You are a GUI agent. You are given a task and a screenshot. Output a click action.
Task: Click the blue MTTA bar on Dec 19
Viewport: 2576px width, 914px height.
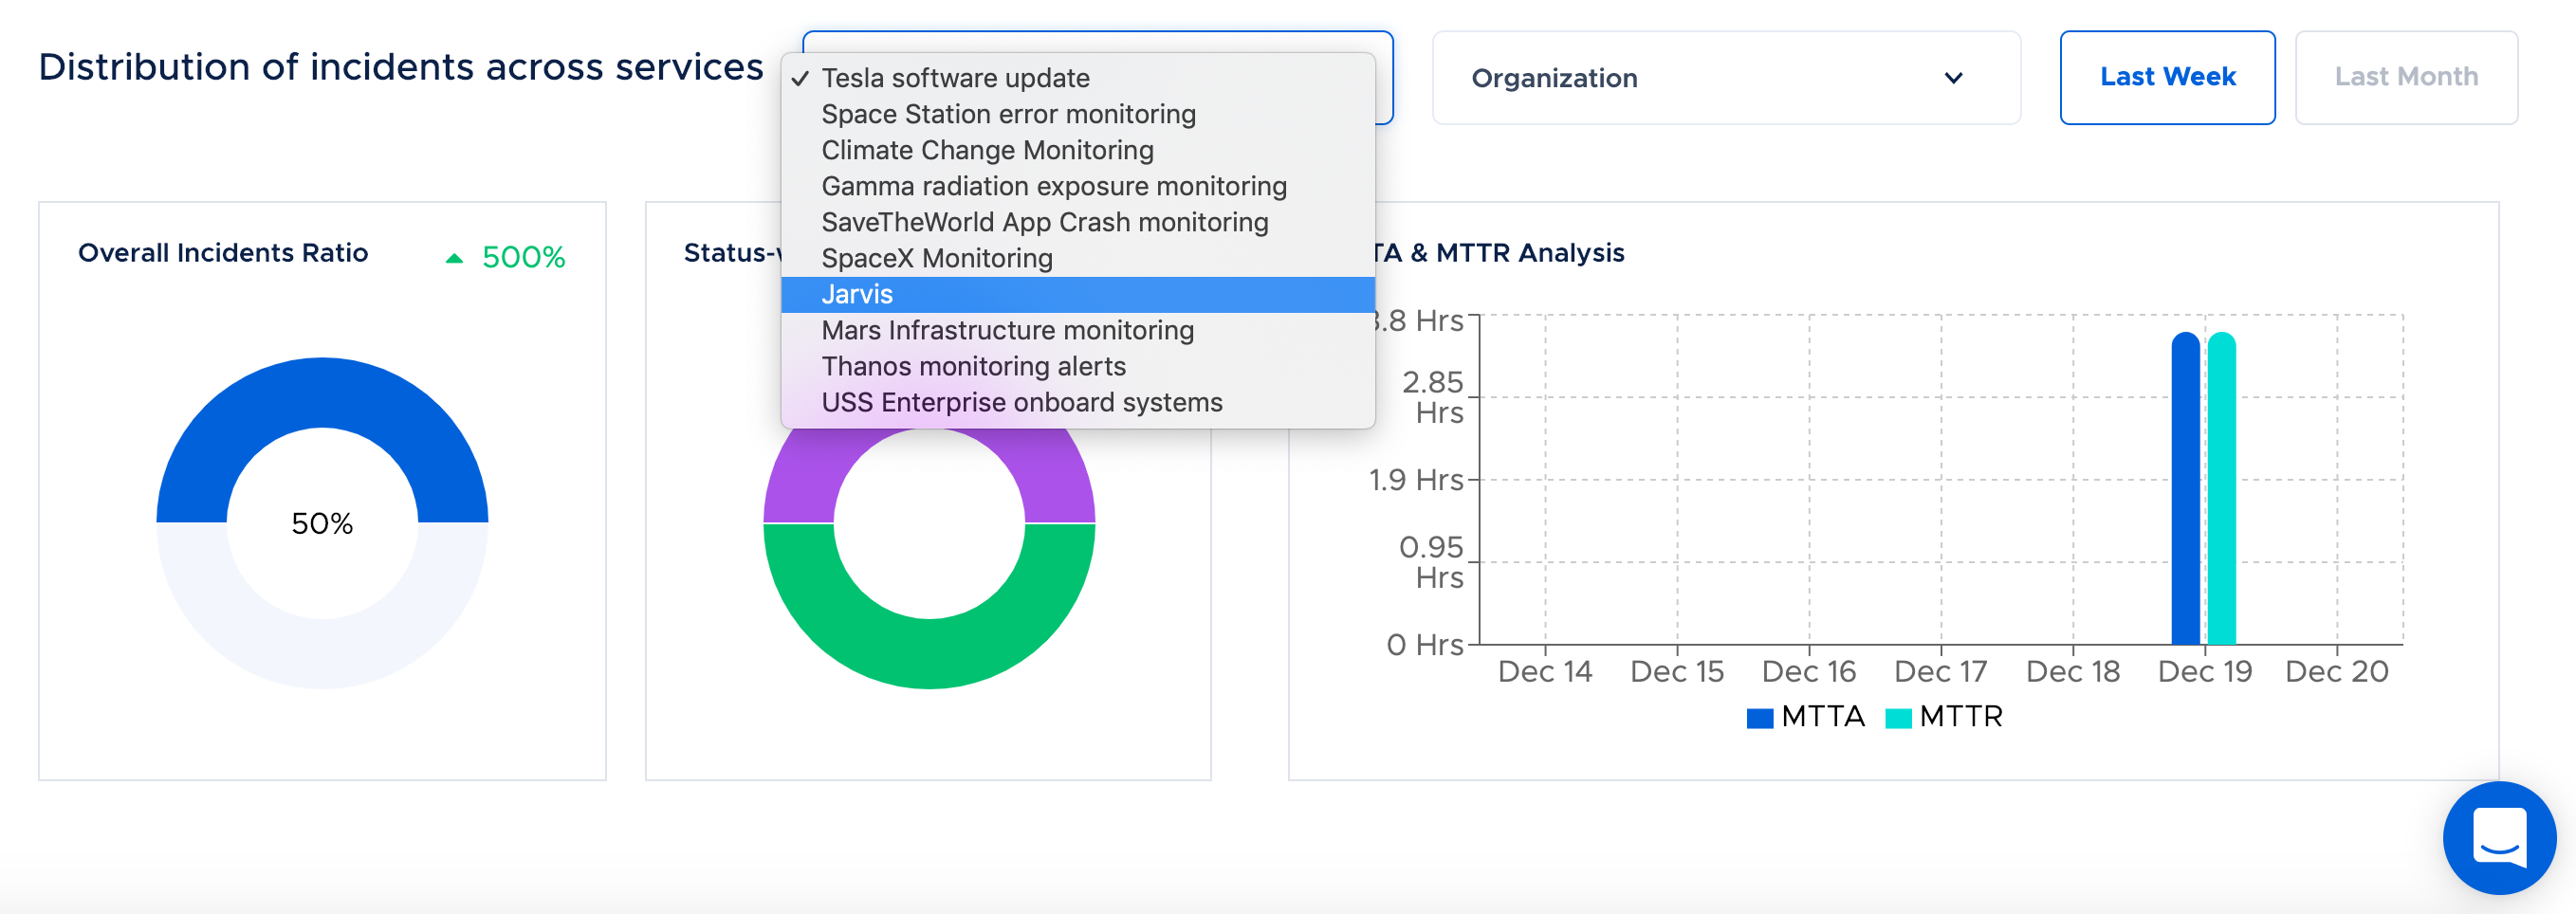(x=2185, y=488)
